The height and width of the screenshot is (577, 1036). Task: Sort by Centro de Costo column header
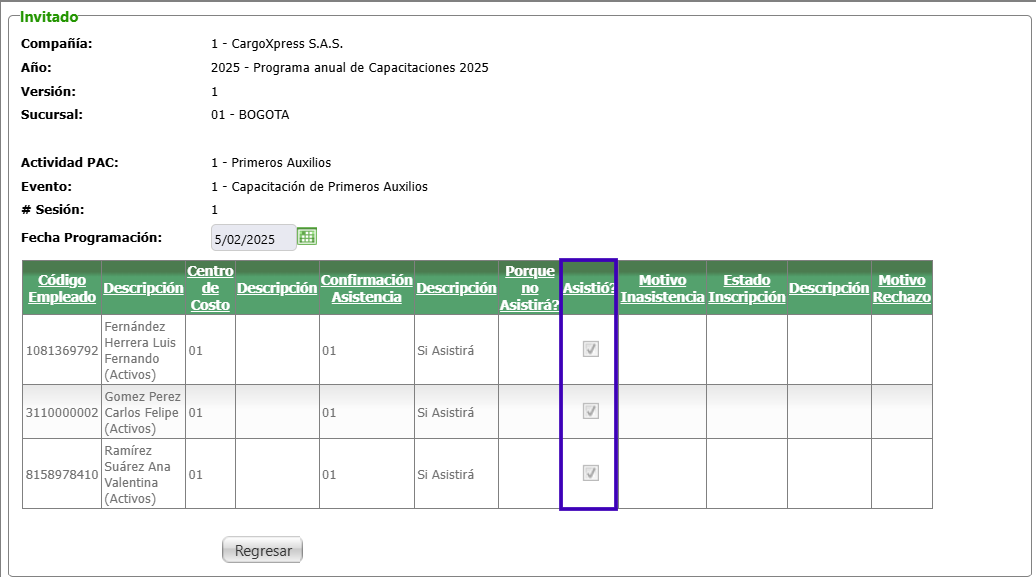(x=210, y=288)
